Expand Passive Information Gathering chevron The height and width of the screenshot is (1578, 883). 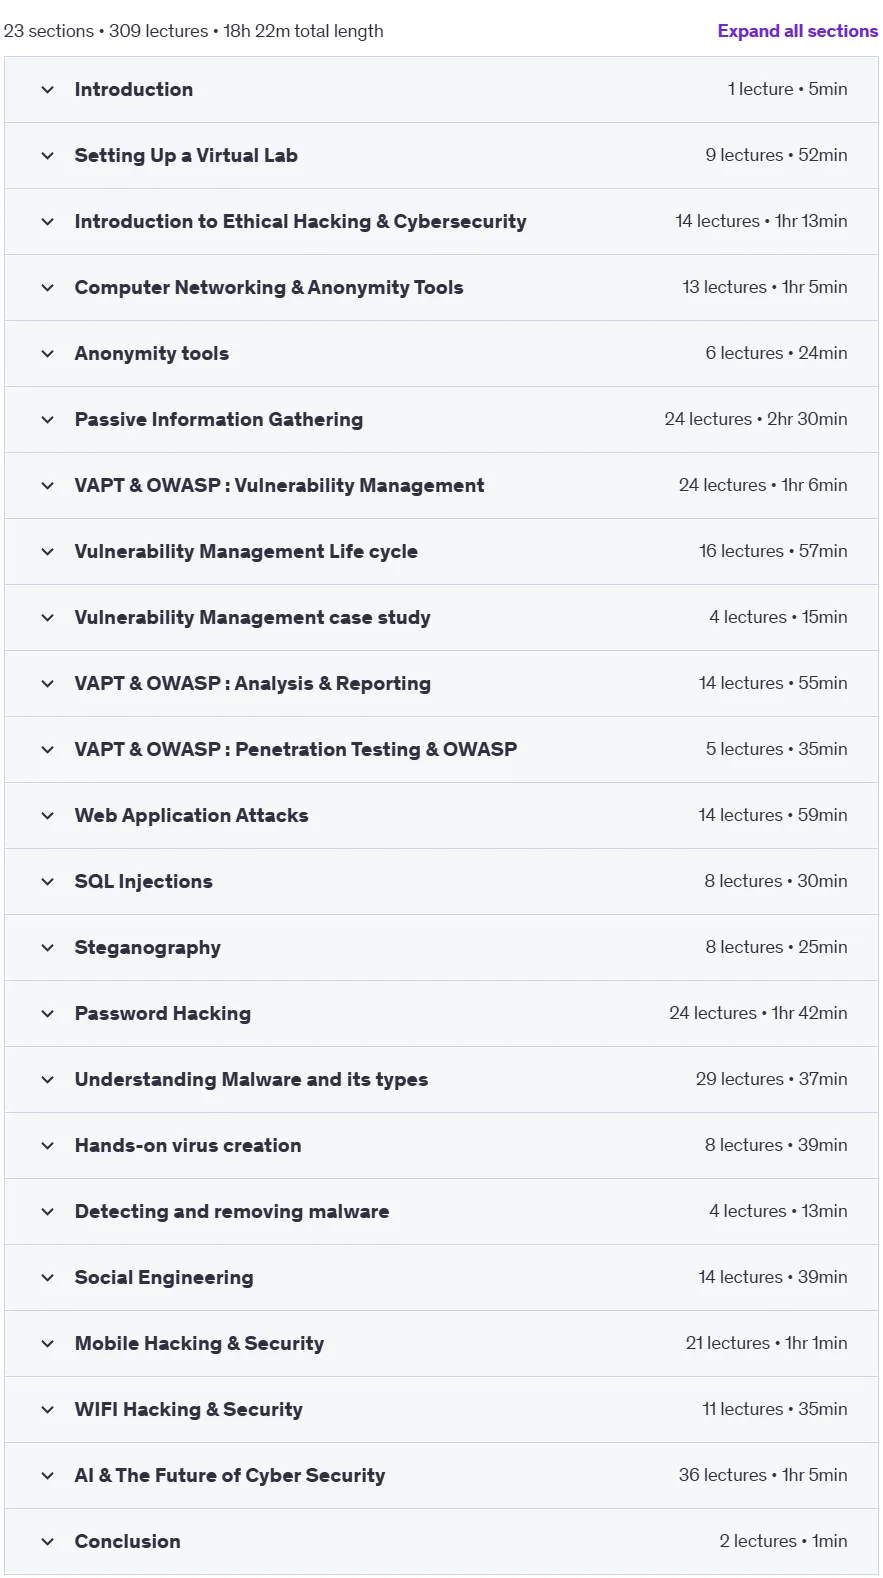pyautogui.click(x=47, y=420)
